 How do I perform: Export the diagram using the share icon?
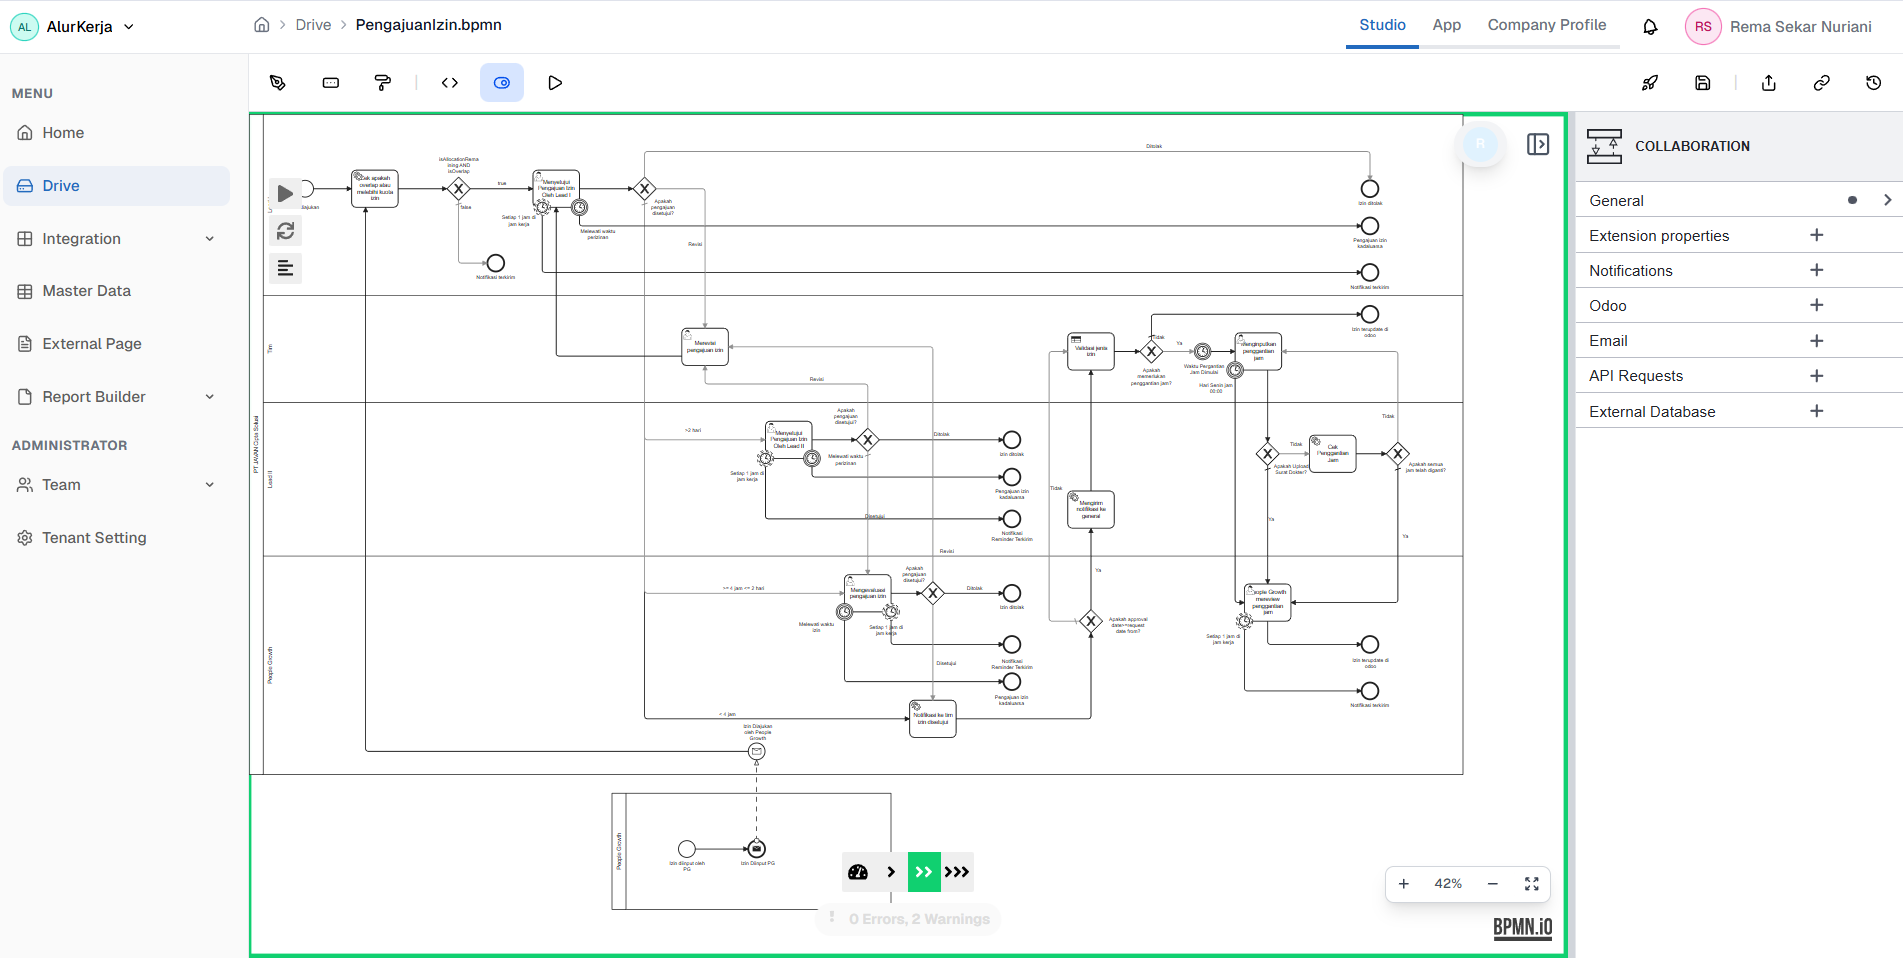pyautogui.click(x=1768, y=82)
